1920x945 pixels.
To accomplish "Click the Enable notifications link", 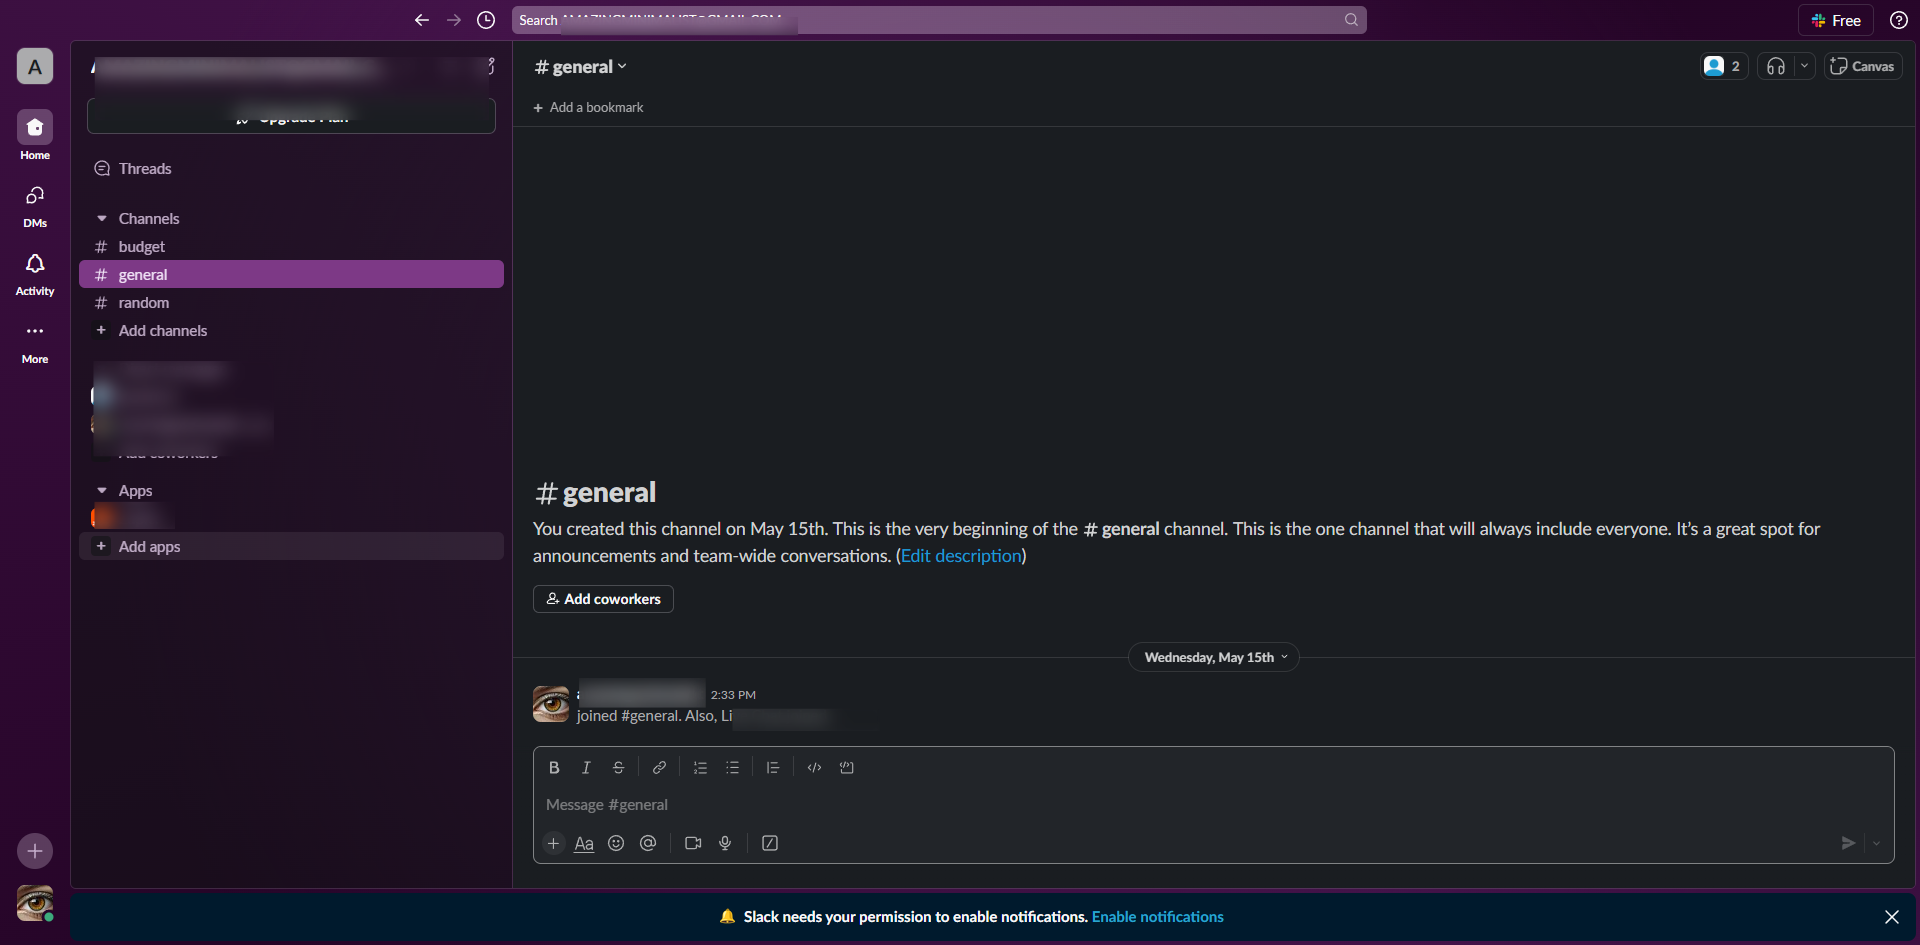I will [x=1157, y=917].
